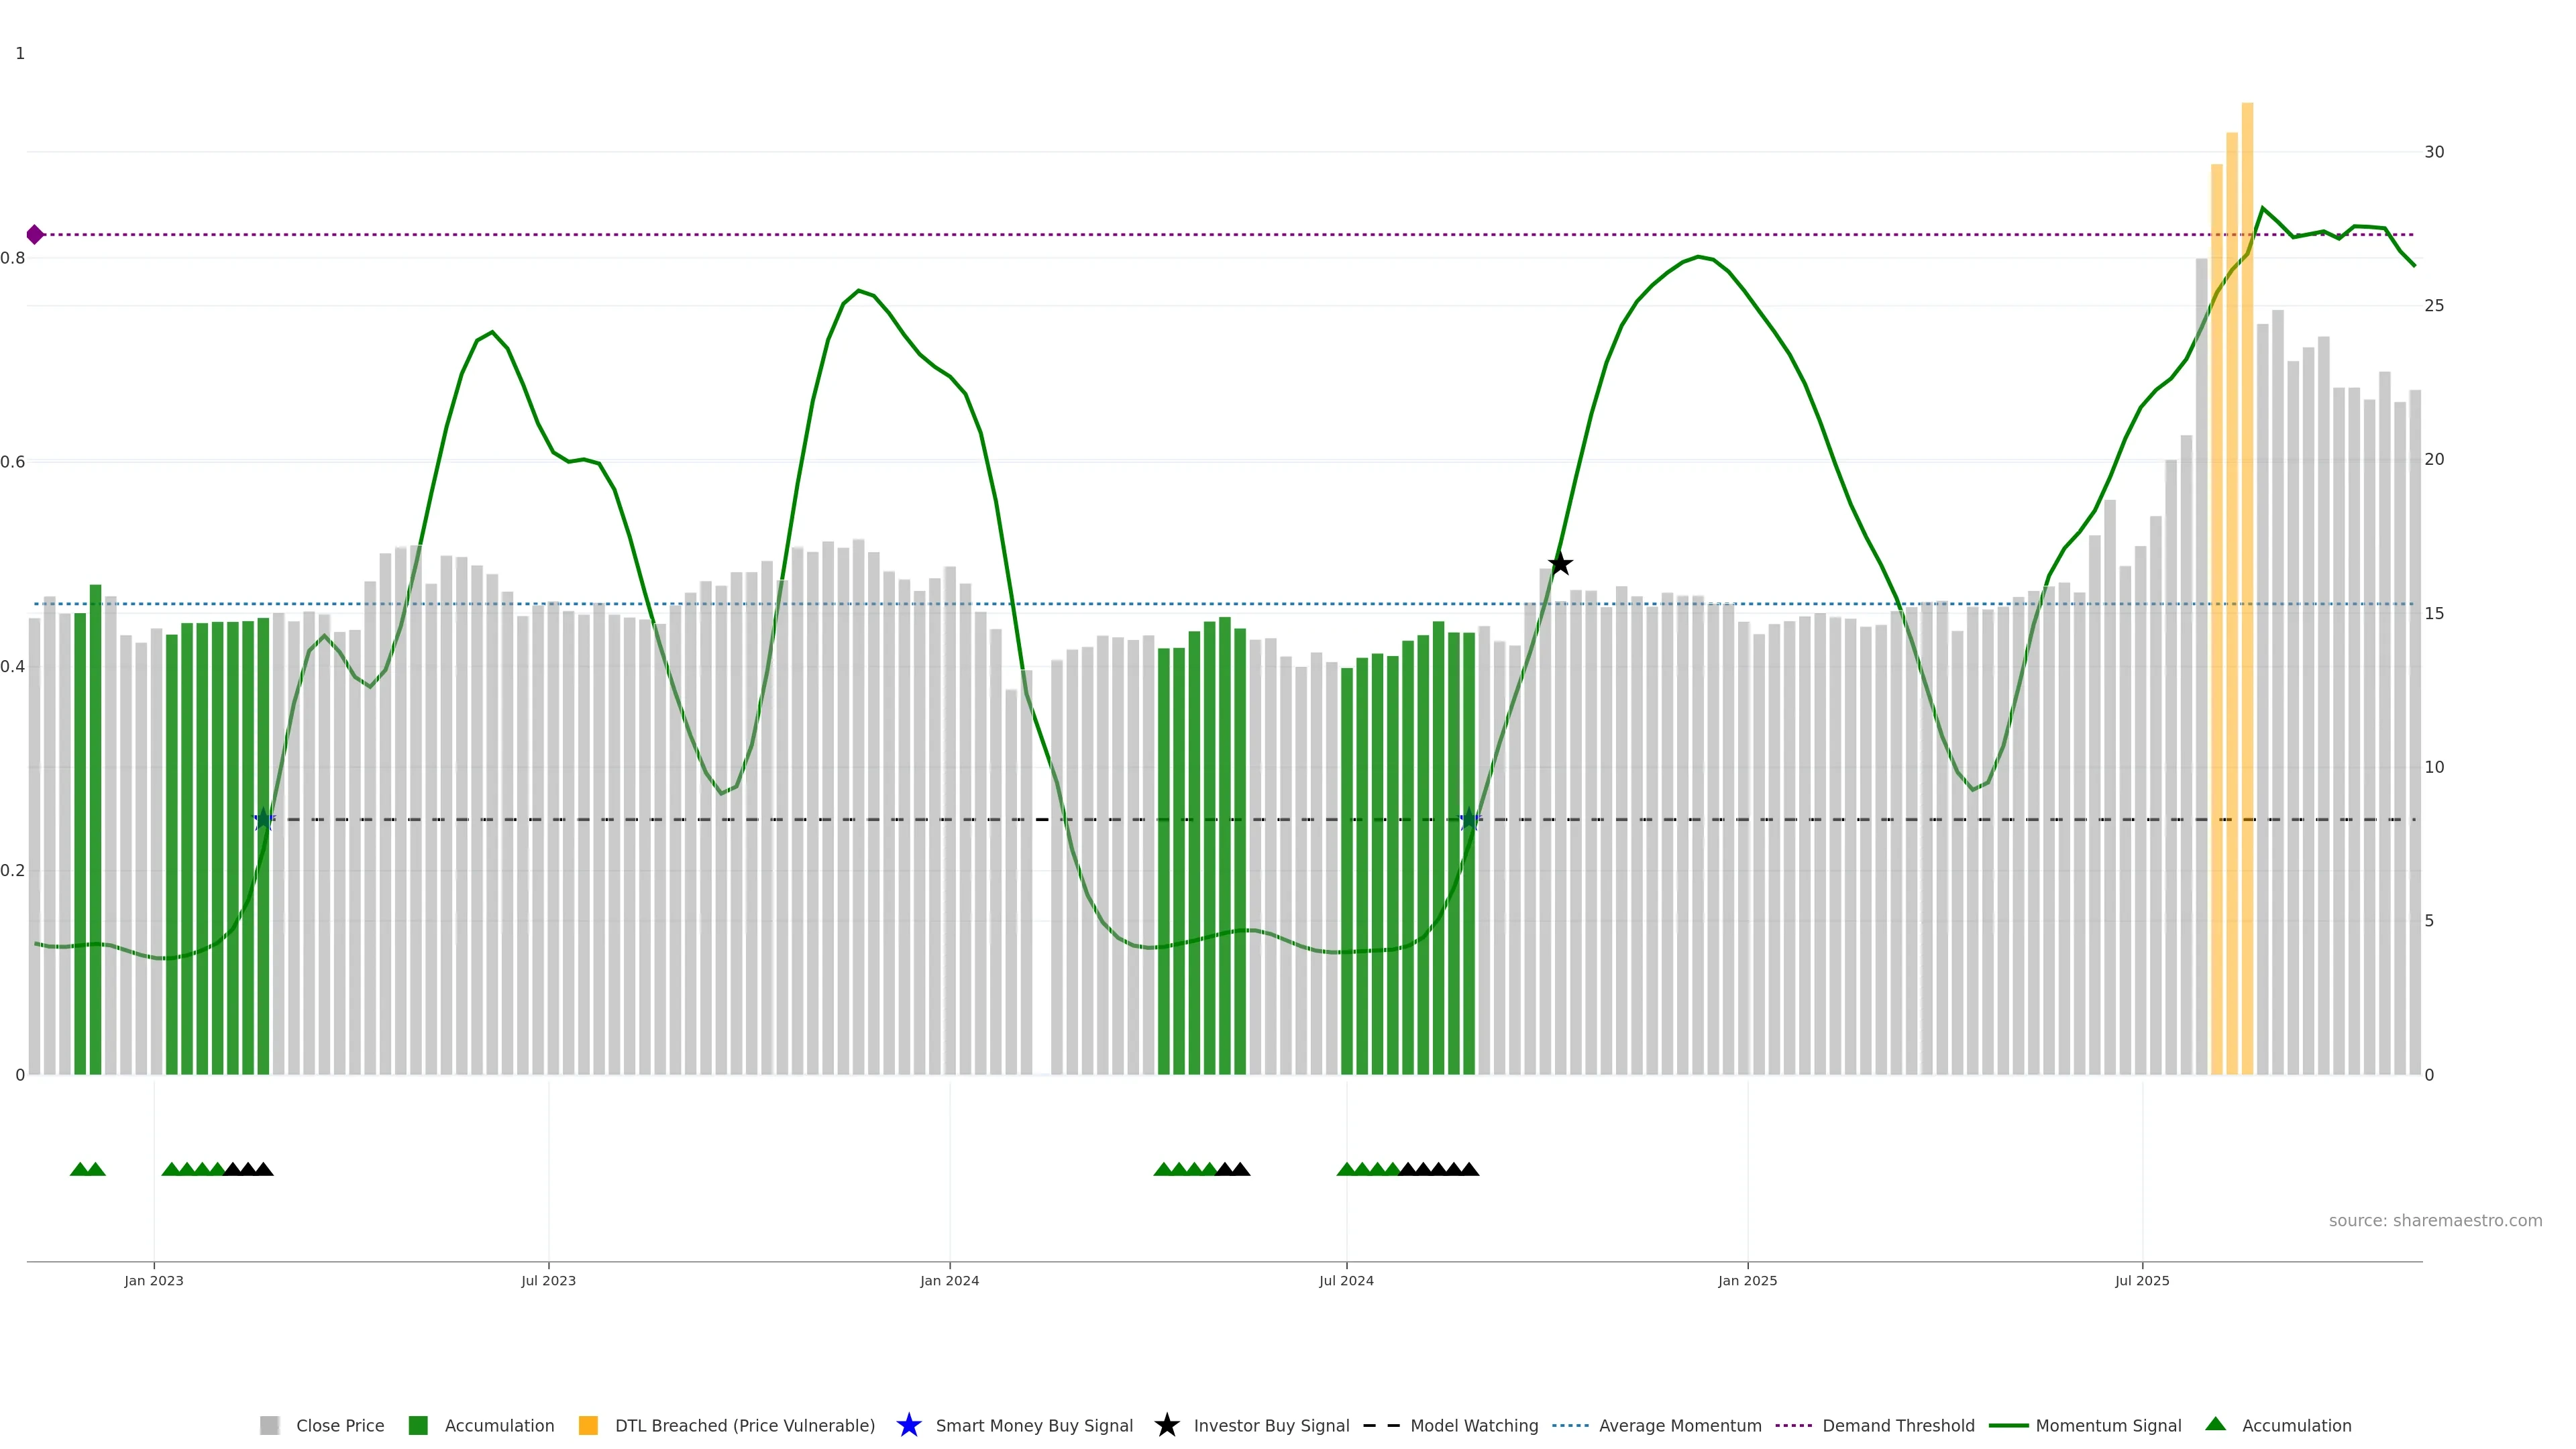Click the black Investor Buy Signal star on chart
The width and height of the screenshot is (2576, 1449).
point(1559,564)
